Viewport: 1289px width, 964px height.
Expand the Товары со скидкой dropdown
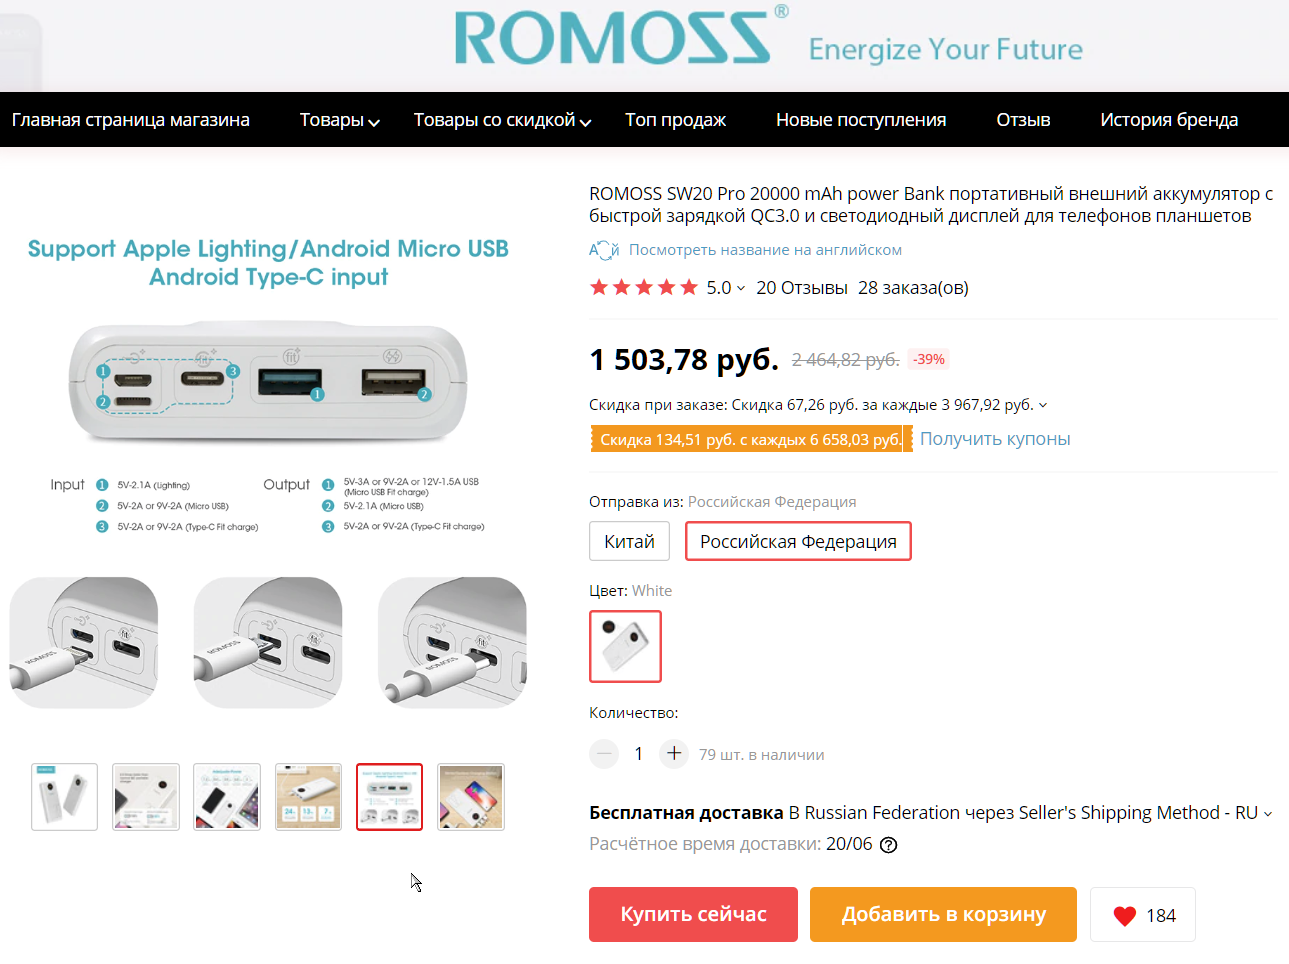click(x=503, y=120)
